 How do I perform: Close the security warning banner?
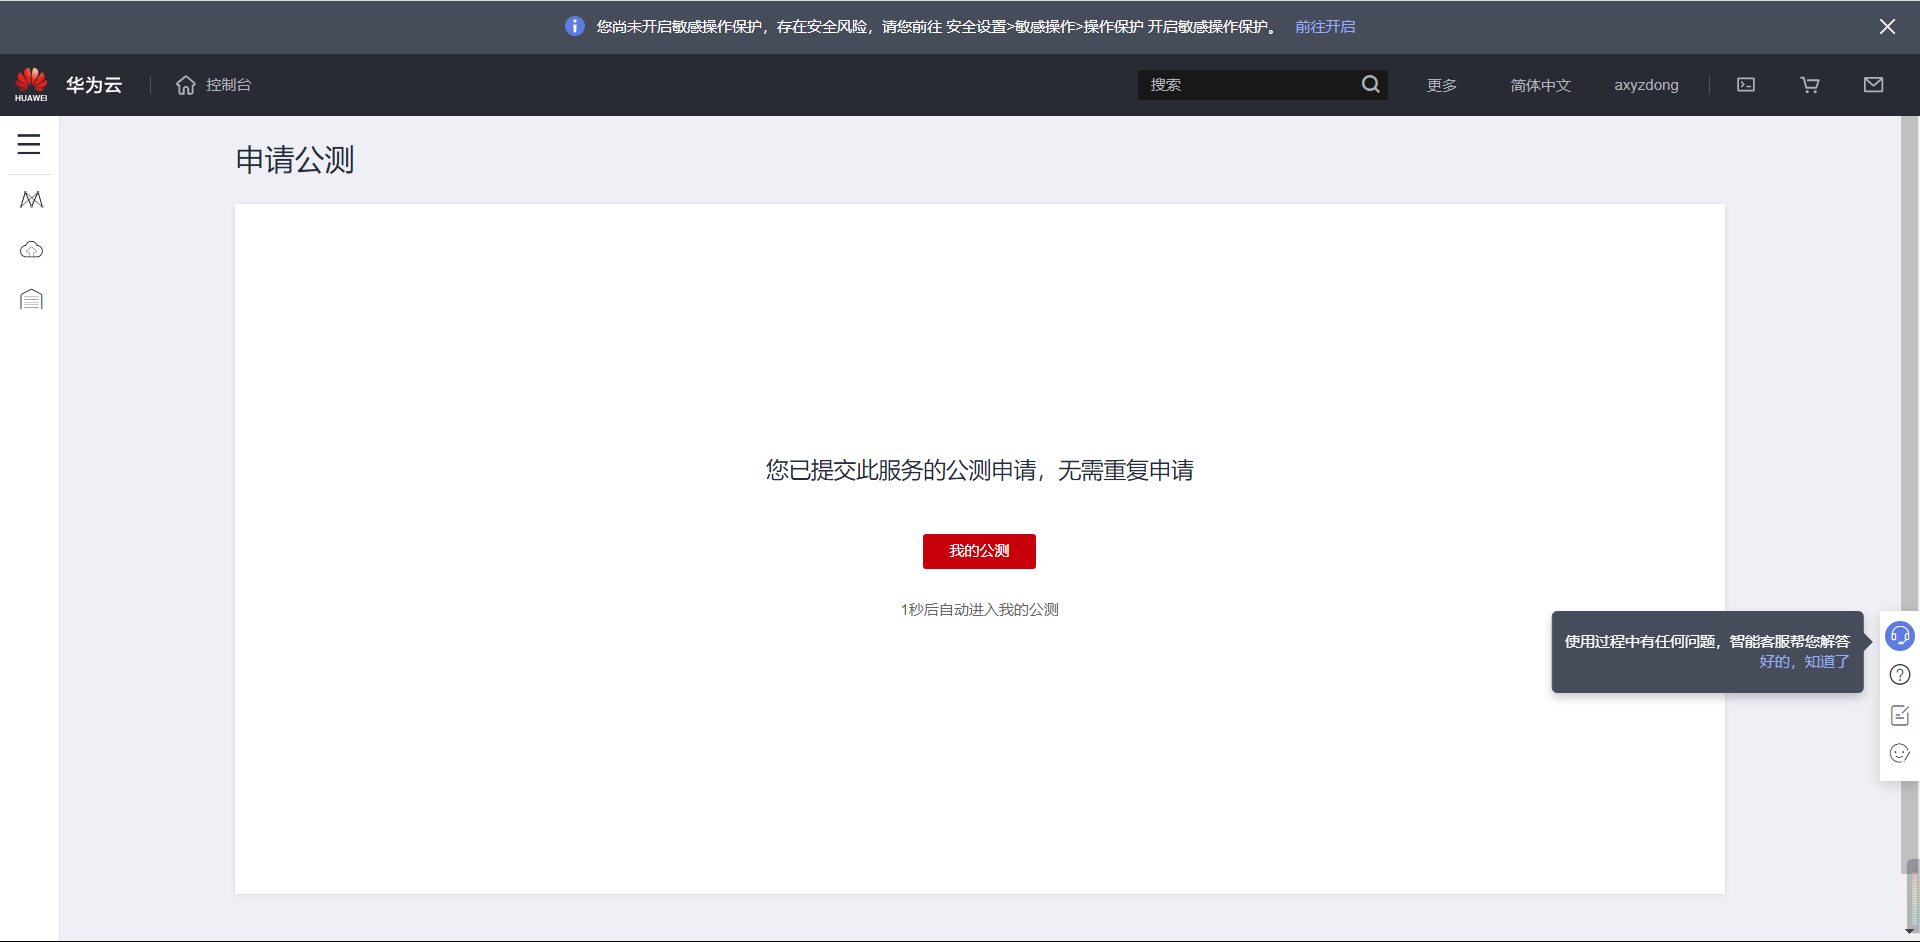(1887, 27)
